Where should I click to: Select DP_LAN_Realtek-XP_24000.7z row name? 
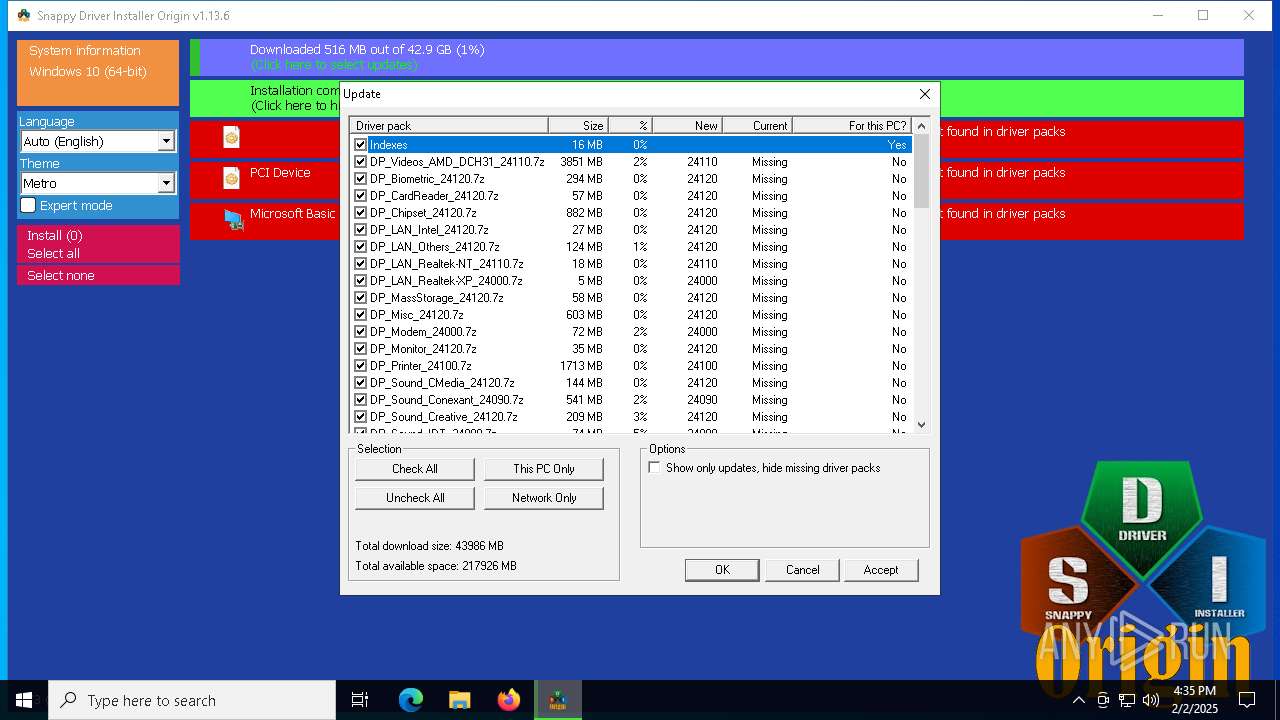[x=446, y=281]
